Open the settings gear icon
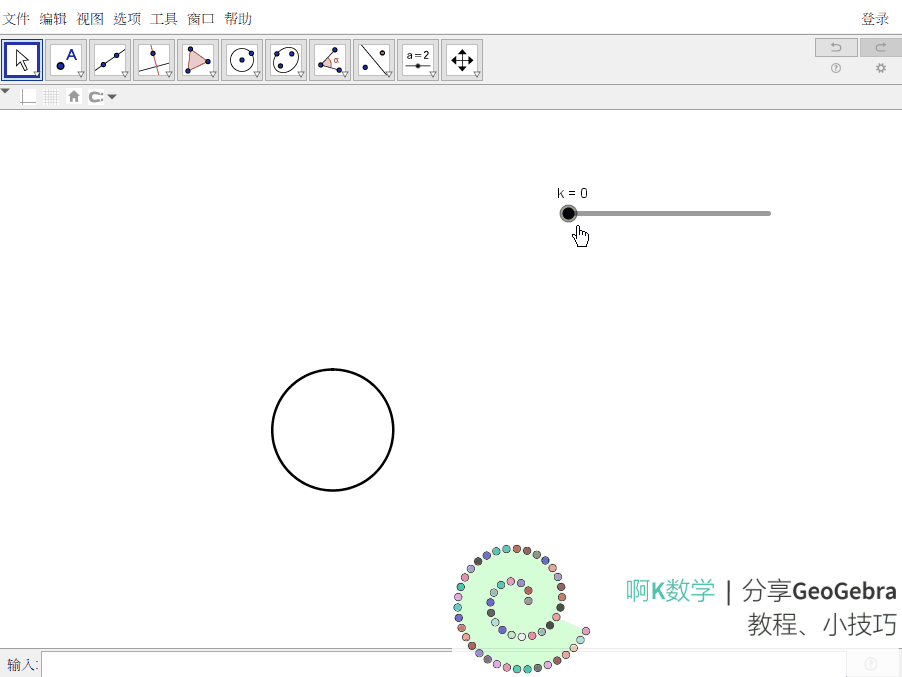The image size is (902, 677). [881, 68]
